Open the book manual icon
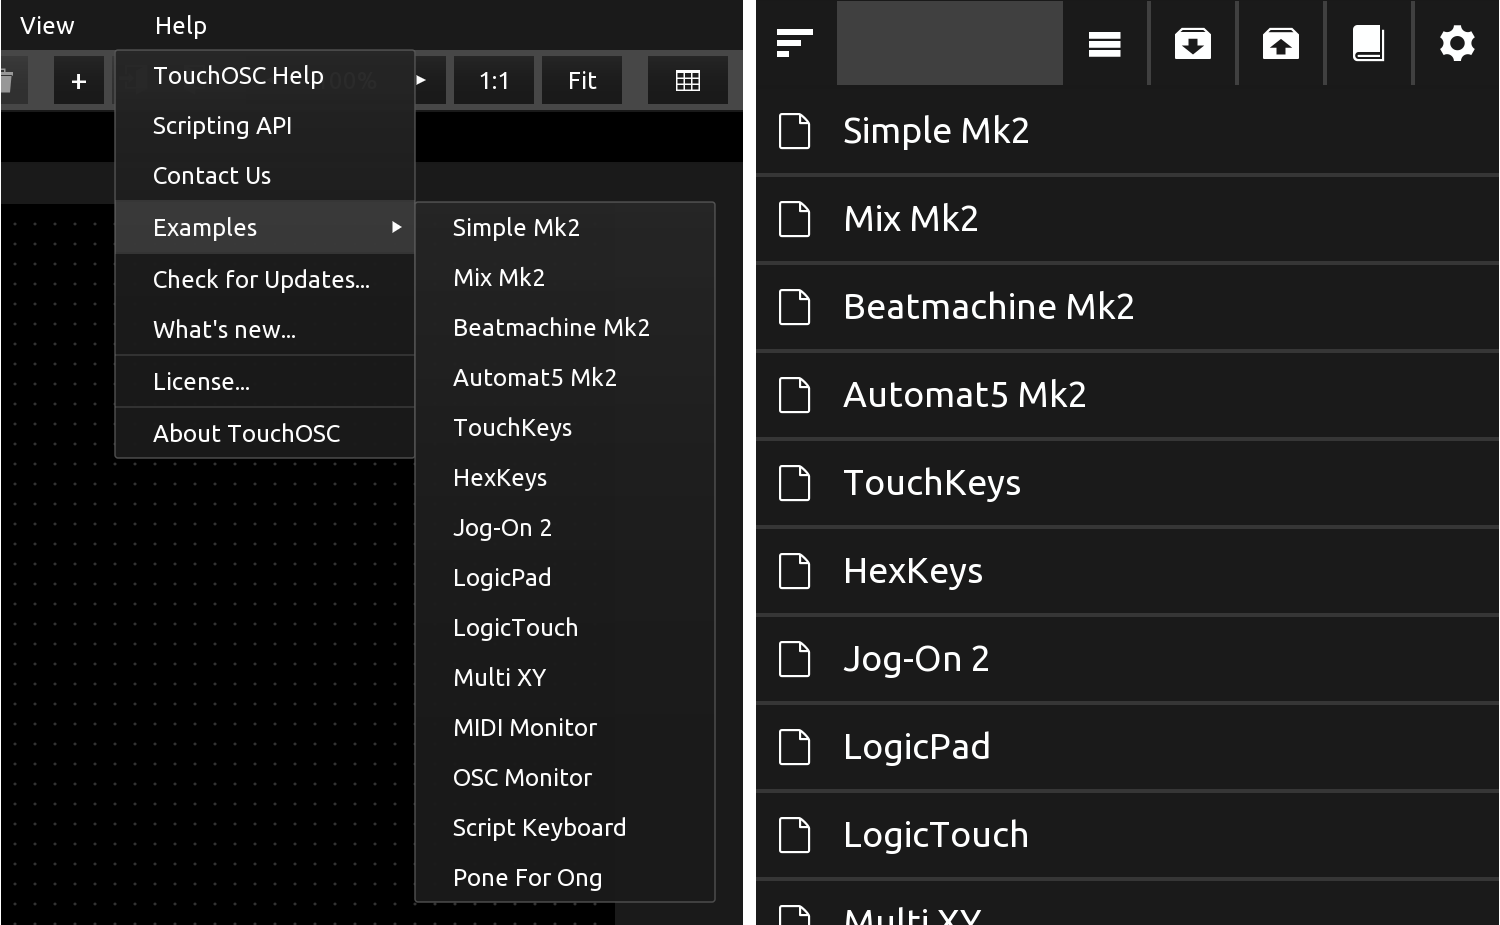The height and width of the screenshot is (925, 1500). 1368,44
